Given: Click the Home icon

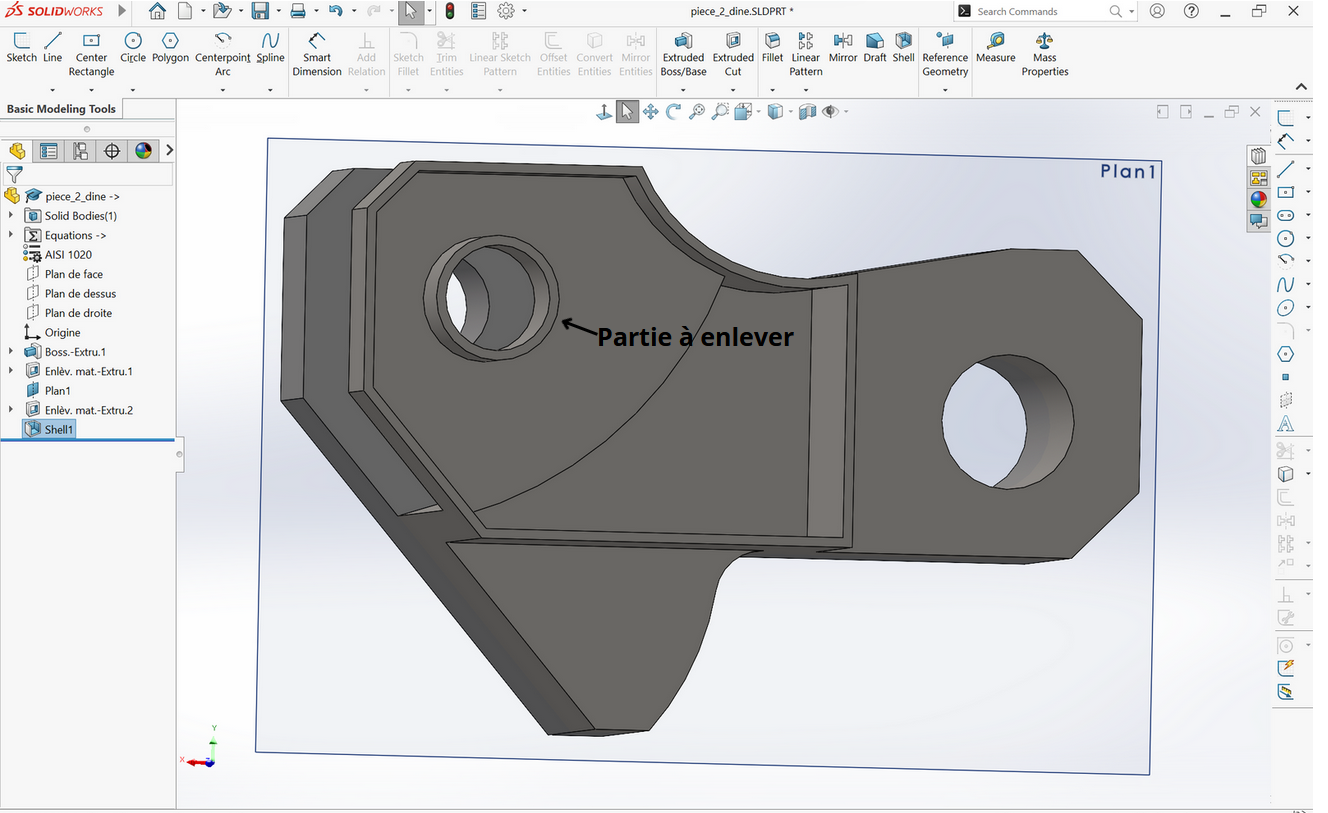Looking at the screenshot, I should [x=157, y=11].
